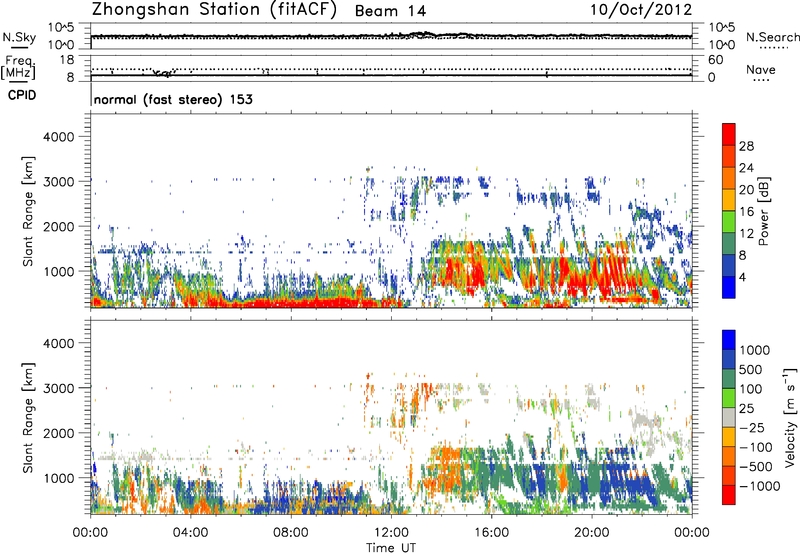Click the sky noise trace bump near 13:00

[422, 34]
